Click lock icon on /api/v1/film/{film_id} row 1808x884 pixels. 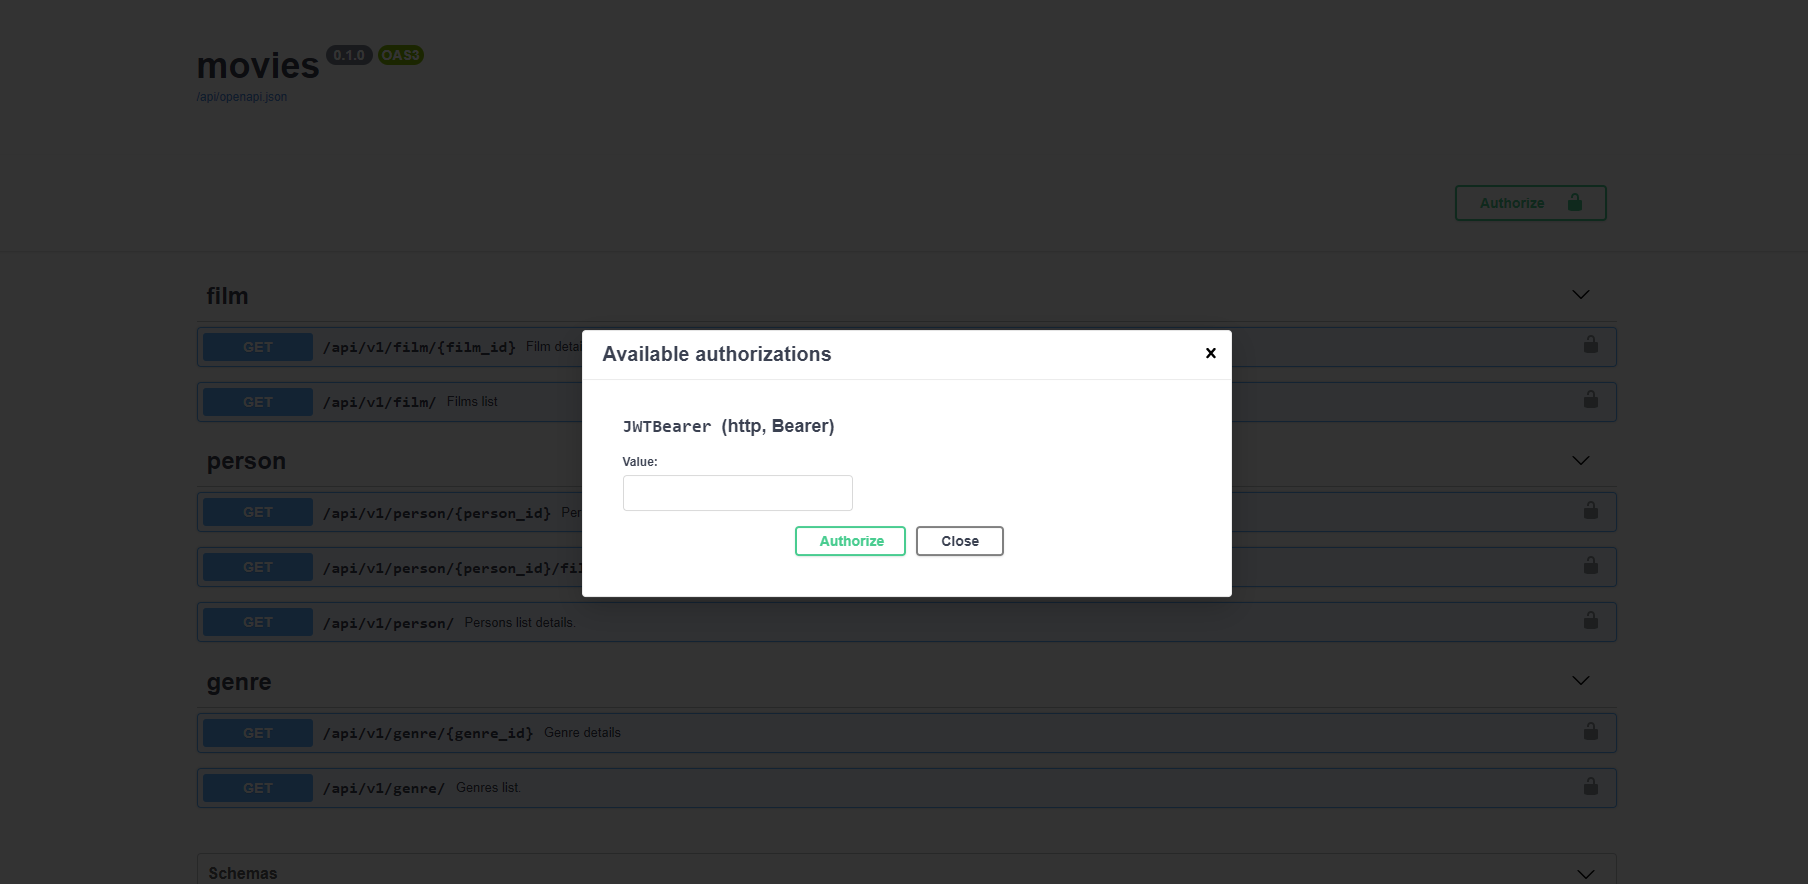point(1590,345)
